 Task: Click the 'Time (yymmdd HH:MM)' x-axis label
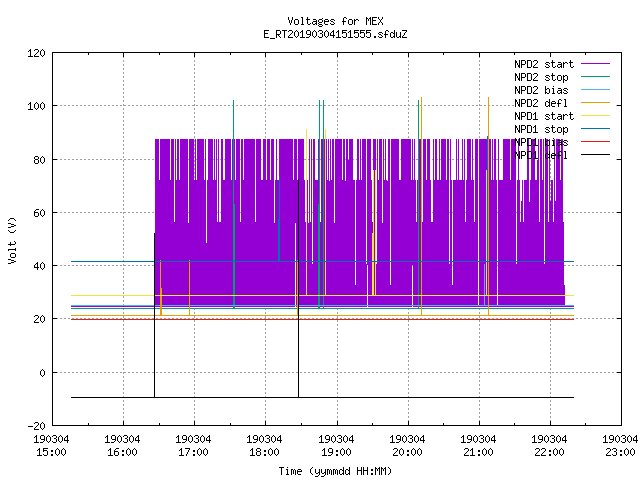(x=335, y=471)
